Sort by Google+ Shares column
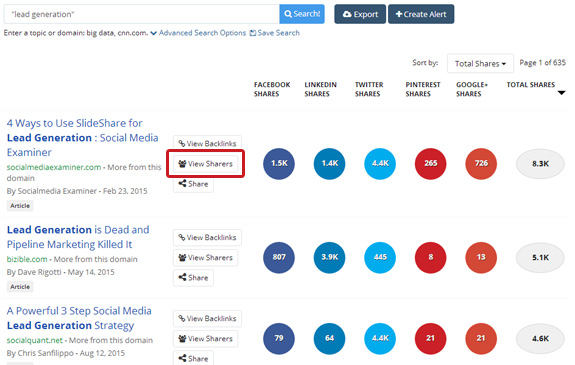 pos(472,89)
